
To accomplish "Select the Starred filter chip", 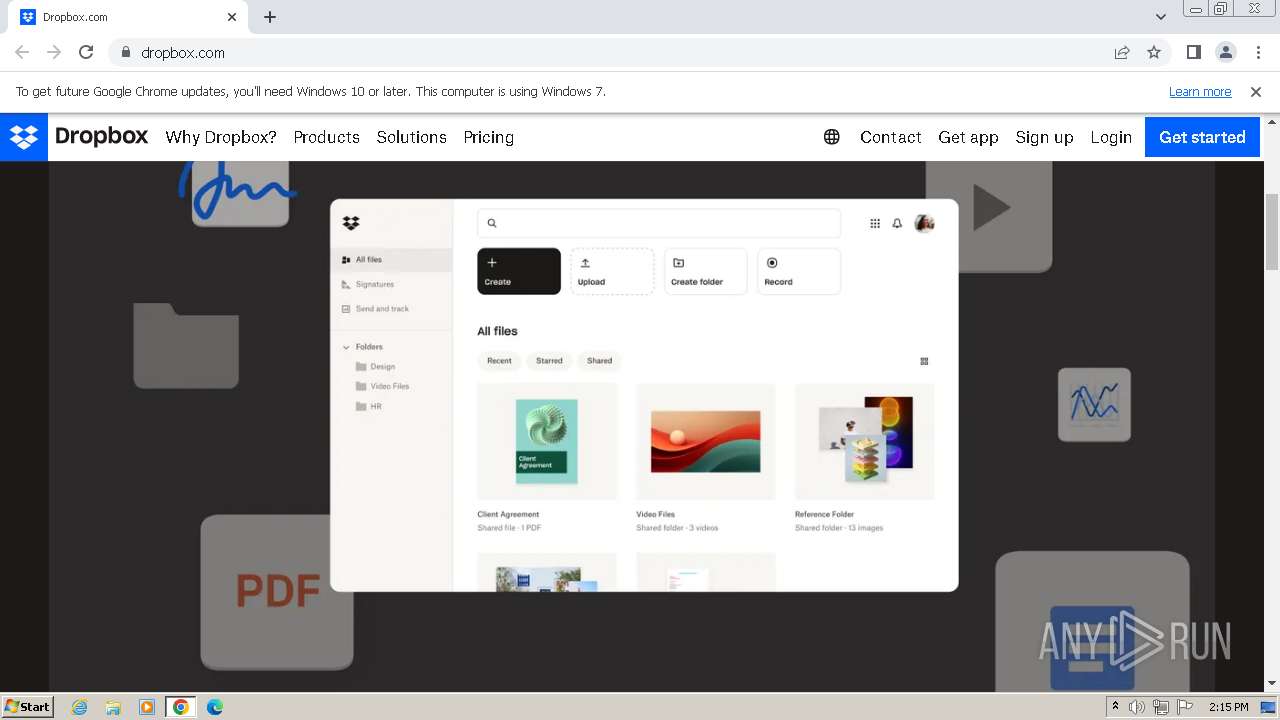I will point(549,361).
